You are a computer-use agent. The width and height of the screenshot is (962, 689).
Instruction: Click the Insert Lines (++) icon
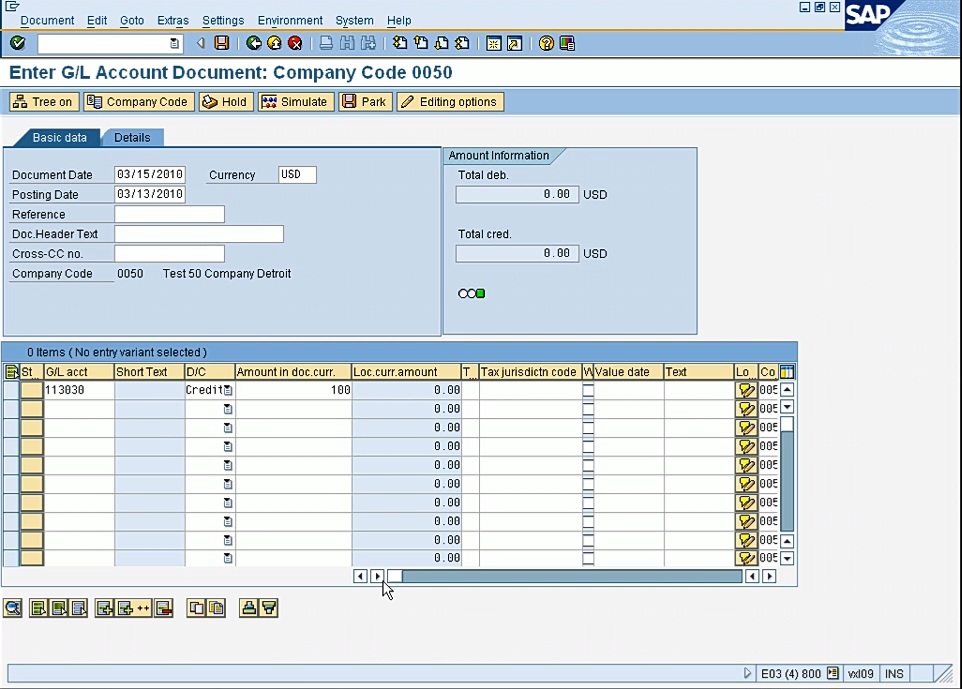[x=133, y=608]
